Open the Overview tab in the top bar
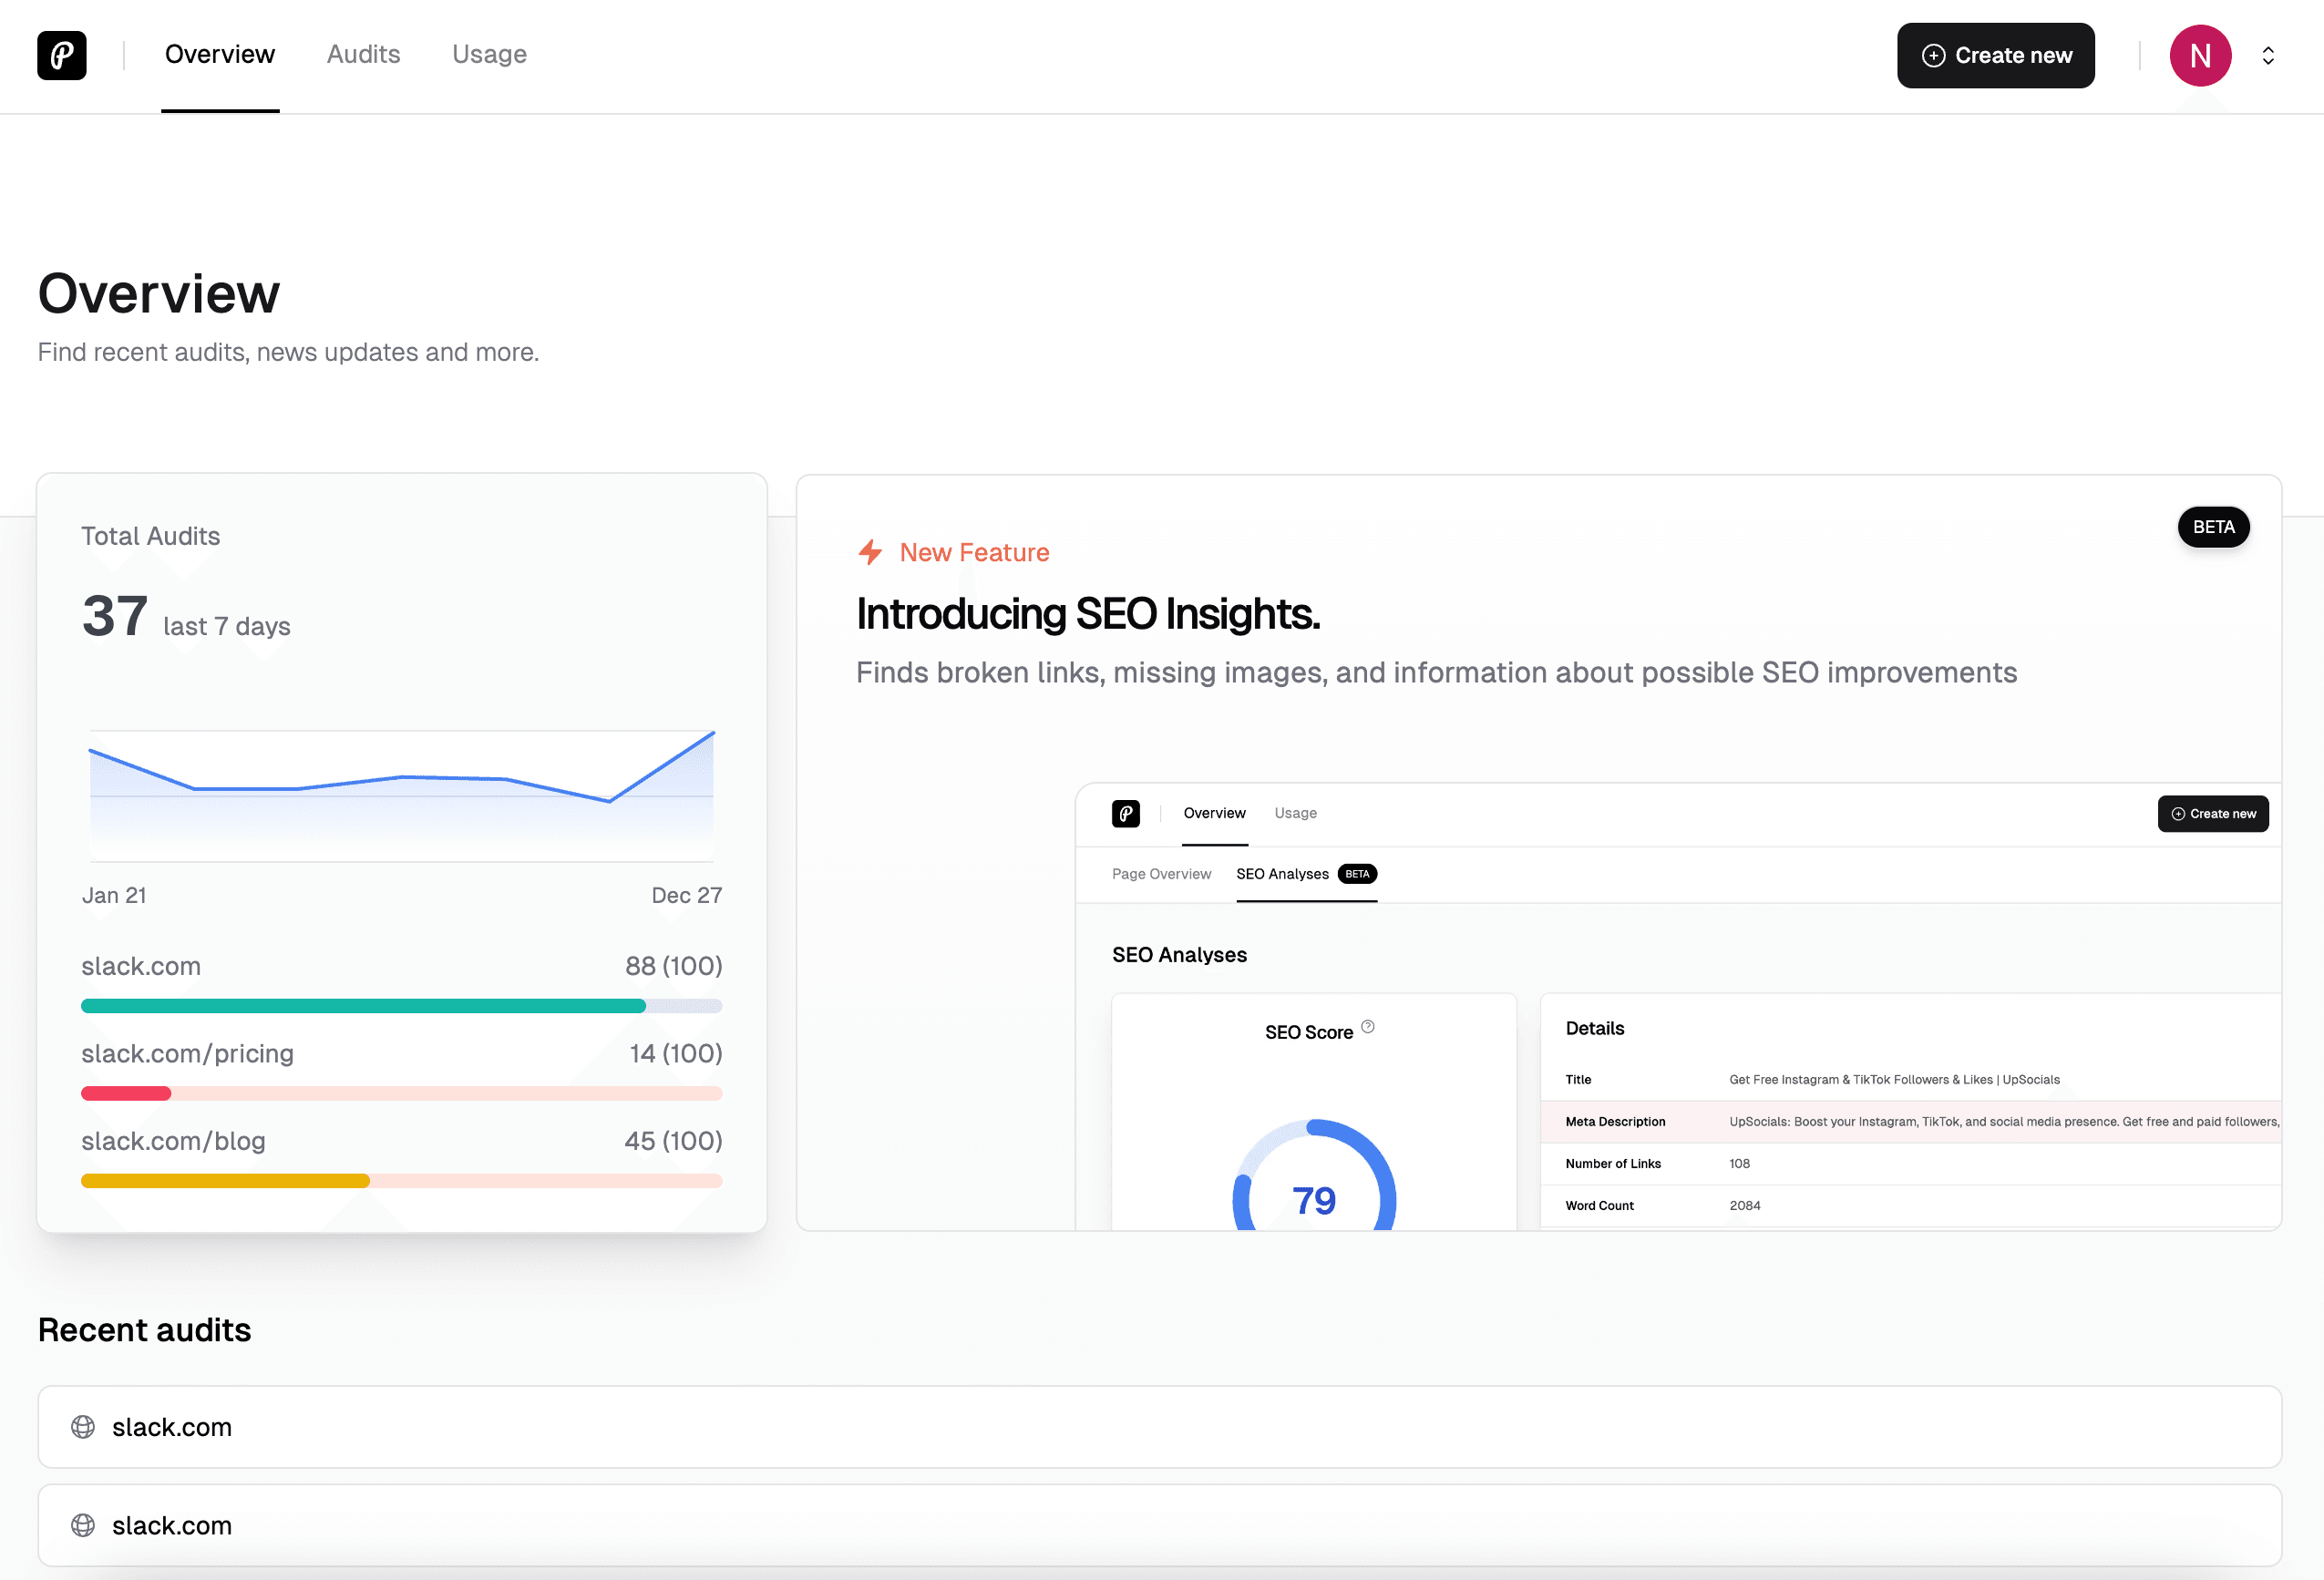2324x1580 pixels. click(x=220, y=54)
